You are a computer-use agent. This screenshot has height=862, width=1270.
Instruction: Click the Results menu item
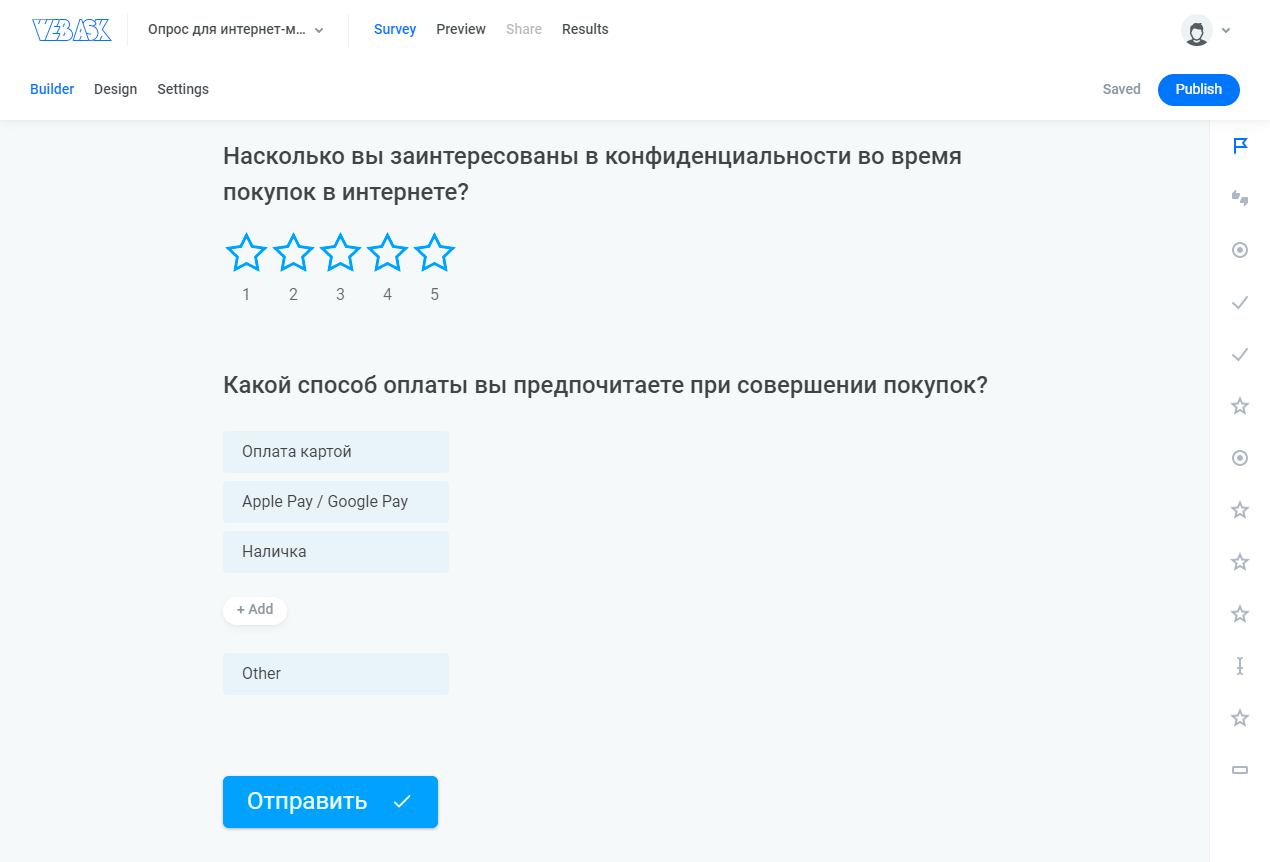585,29
